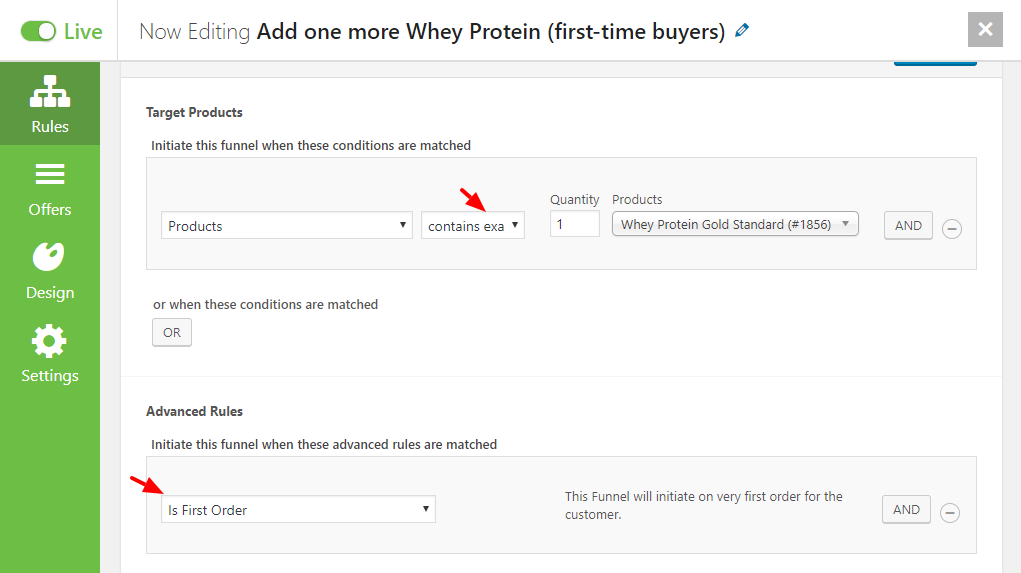Open the Settings gear icon
The width and height of the screenshot is (1021, 573).
pos(49,341)
